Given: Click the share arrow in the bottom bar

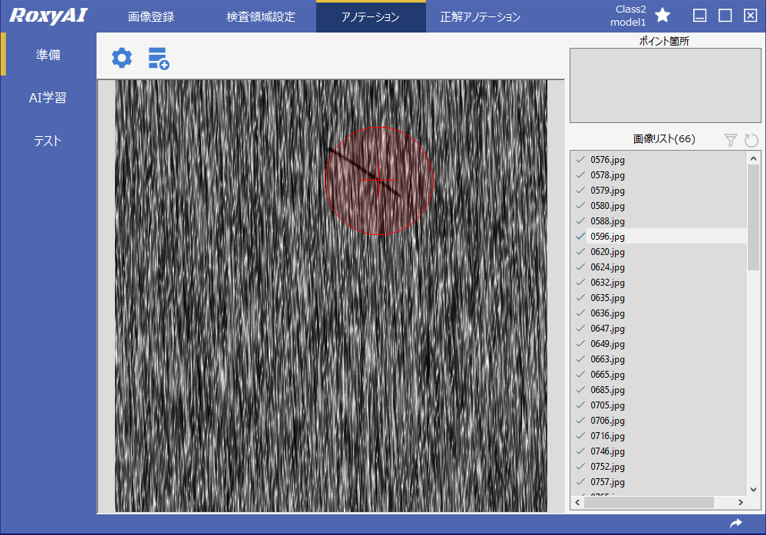Looking at the screenshot, I should (736, 523).
